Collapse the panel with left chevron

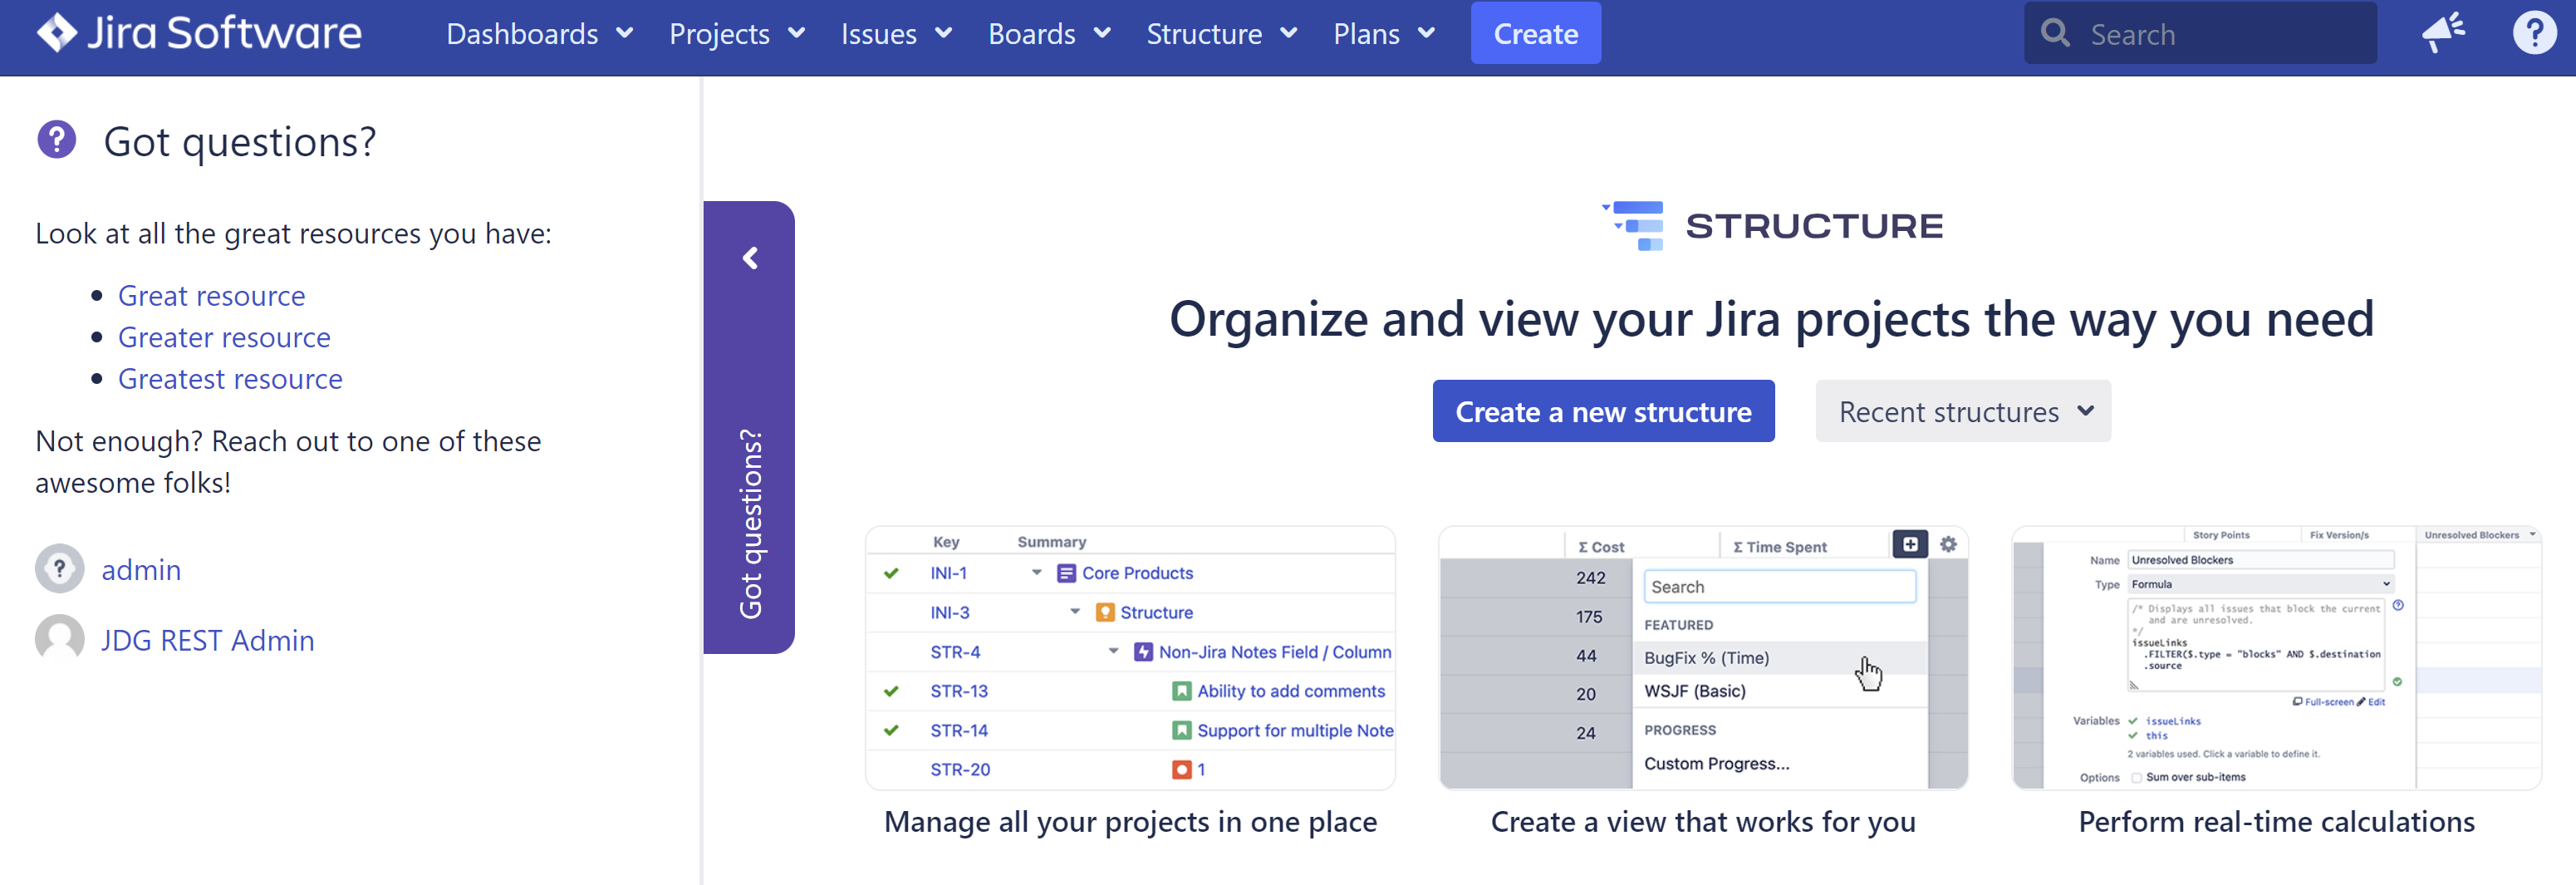(x=750, y=259)
